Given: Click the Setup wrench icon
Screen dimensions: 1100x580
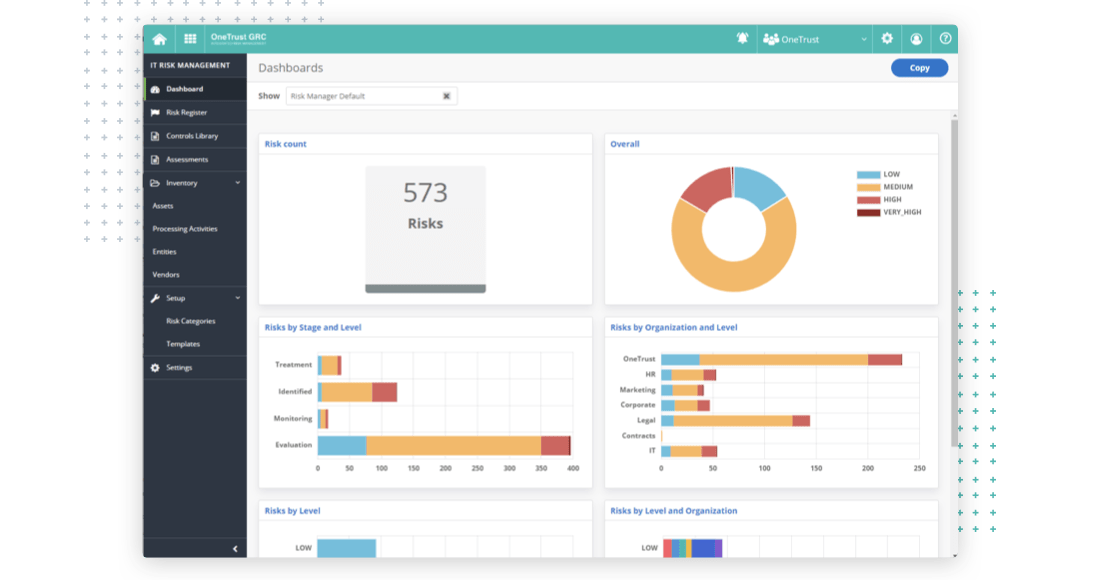Looking at the screenshot, I should click(x=155, y=299).
